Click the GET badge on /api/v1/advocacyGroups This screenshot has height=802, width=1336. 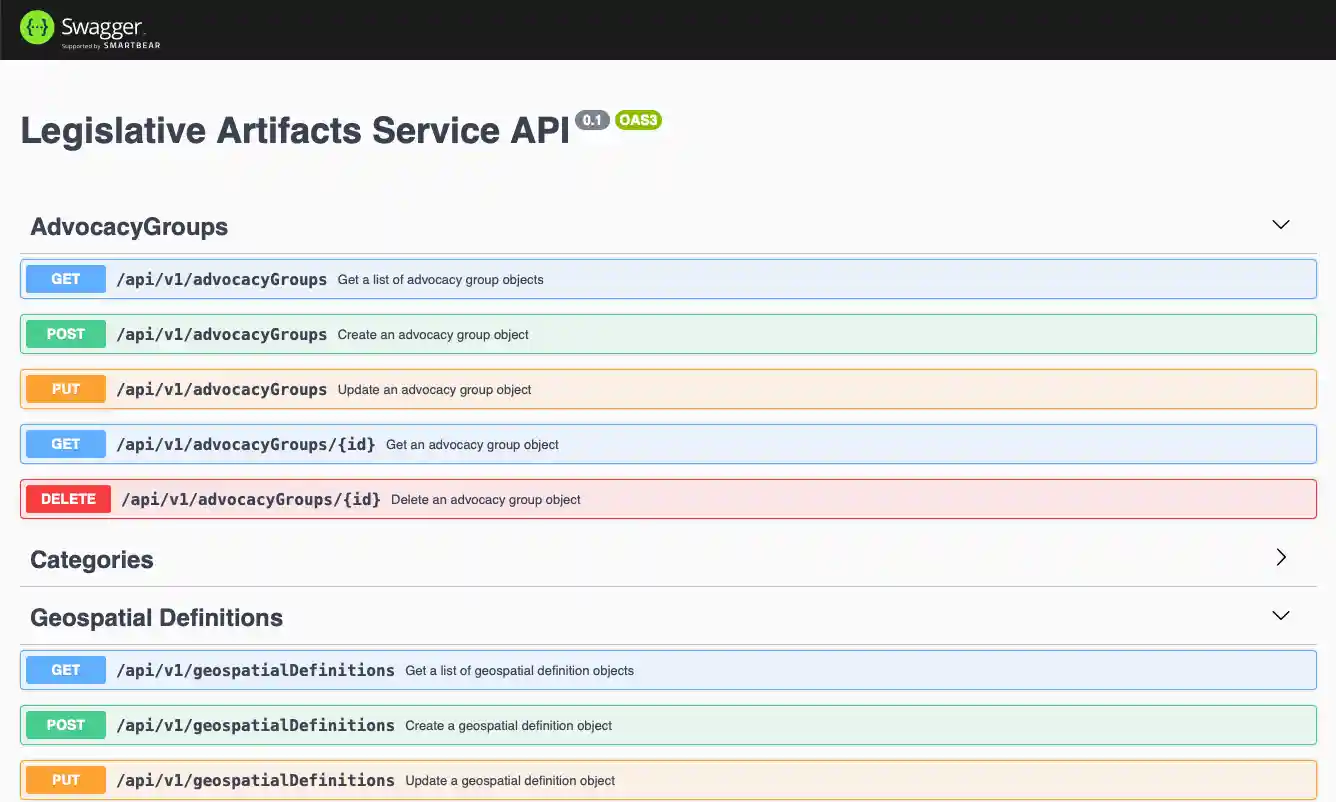pyautogui.click(x=65, y=279)
